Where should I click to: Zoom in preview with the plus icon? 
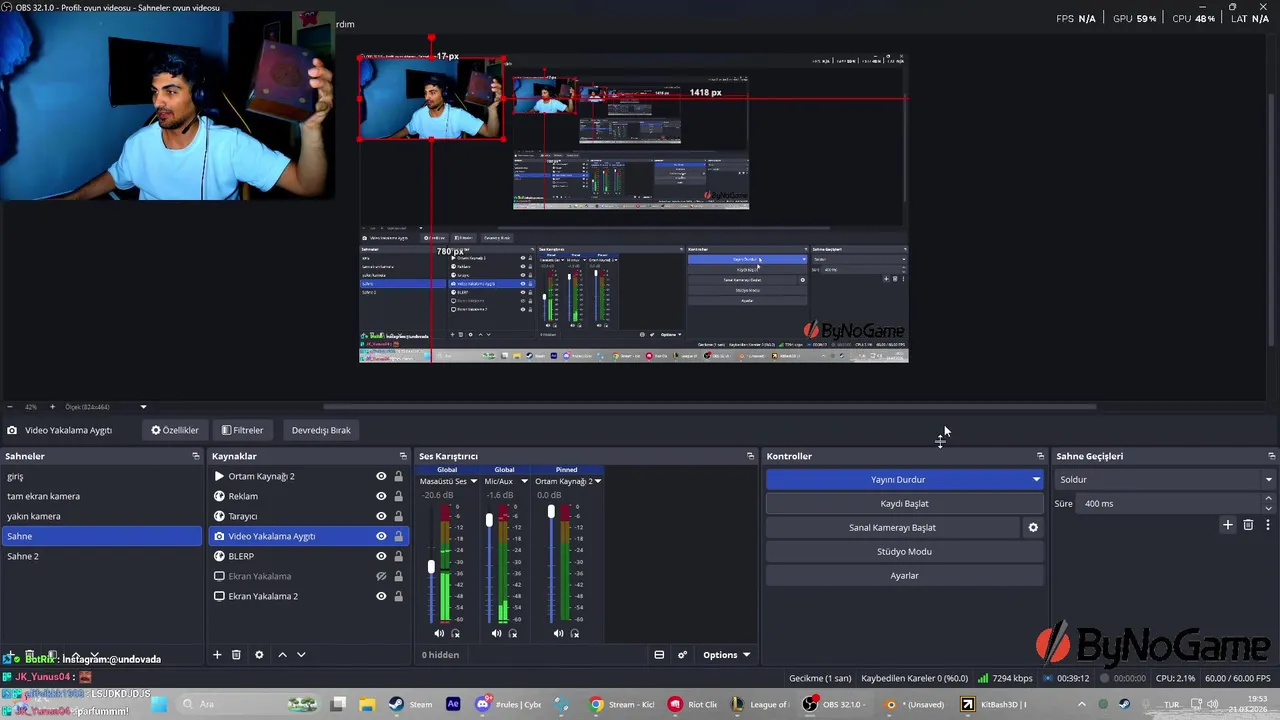[x=52, y=407]
